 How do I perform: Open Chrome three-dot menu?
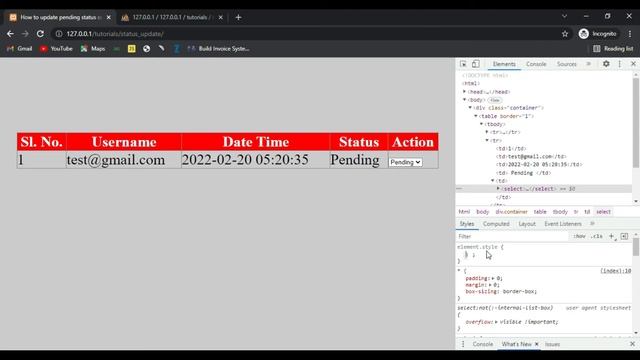pyautogui.click(x=630, y=34)
